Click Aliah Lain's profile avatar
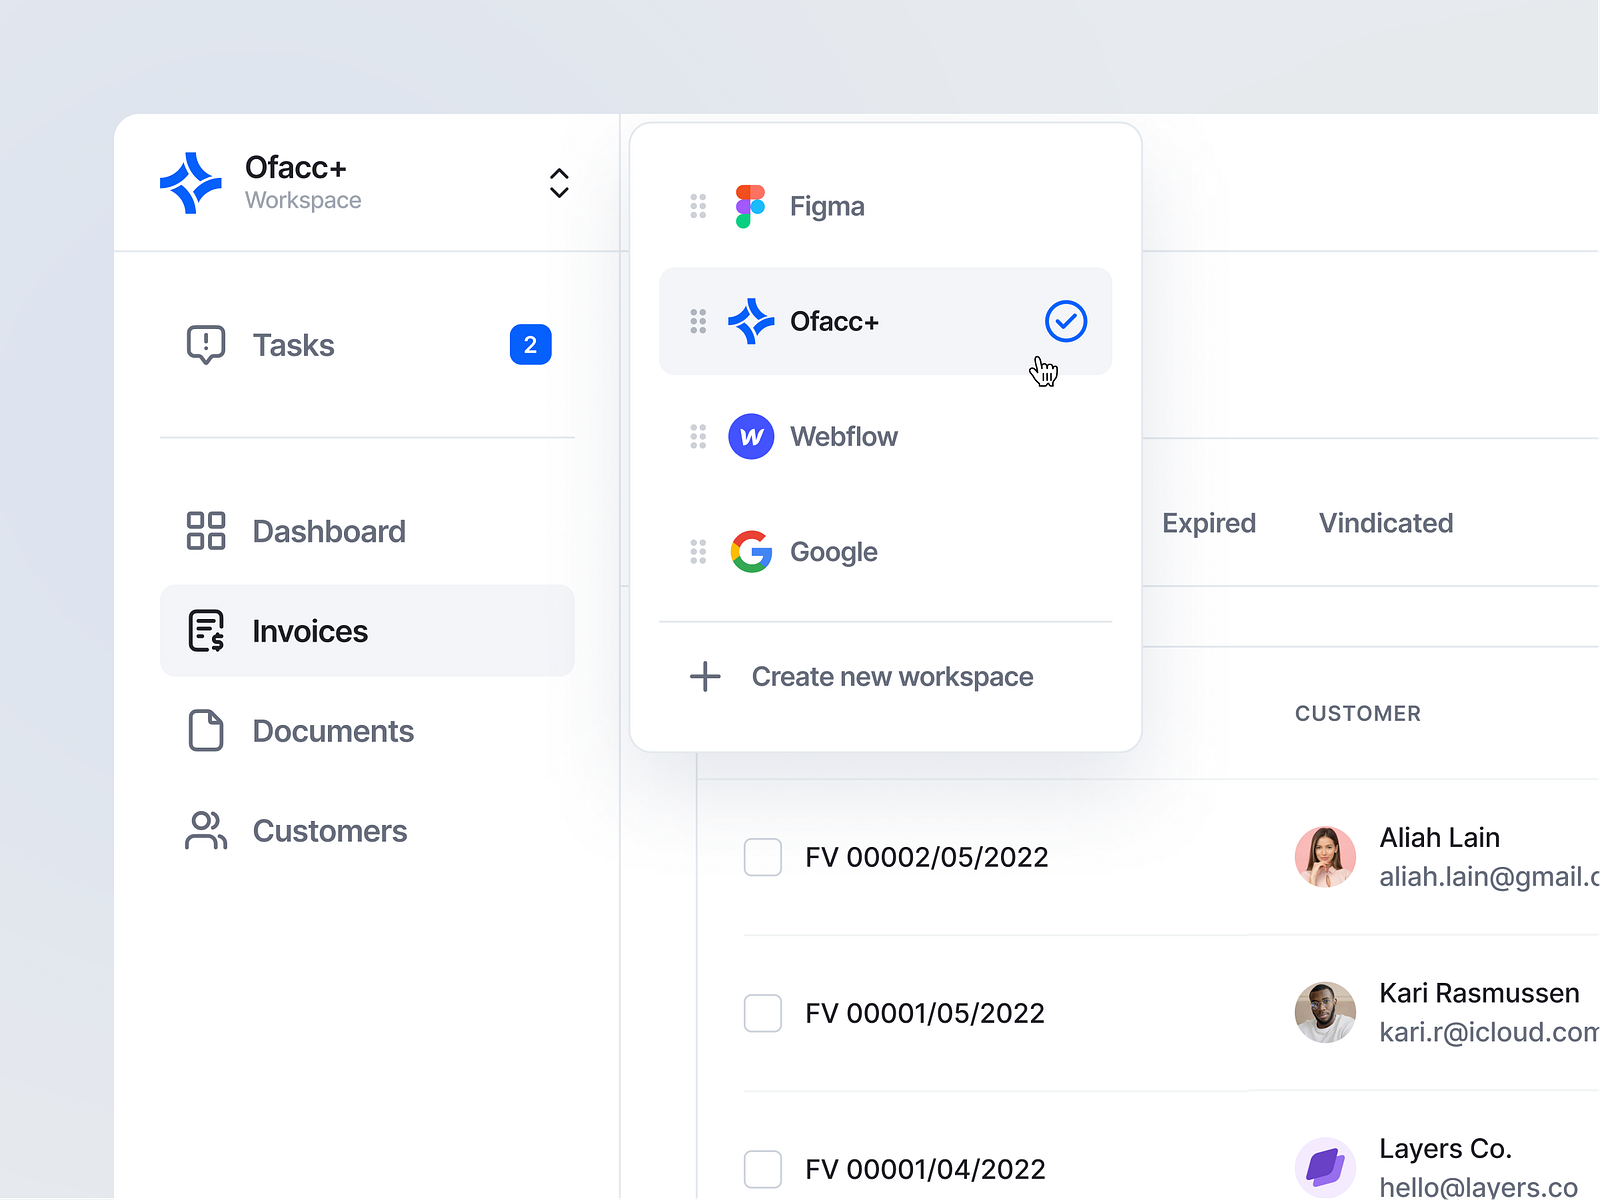 1325,857
